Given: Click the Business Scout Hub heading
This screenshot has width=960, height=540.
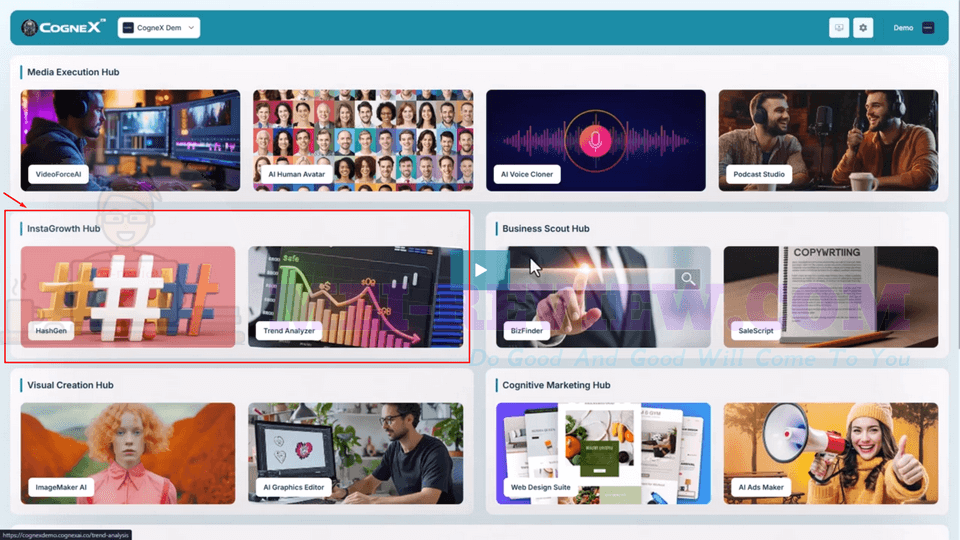Looking at the screenshot, I should [x=546, y=228].
